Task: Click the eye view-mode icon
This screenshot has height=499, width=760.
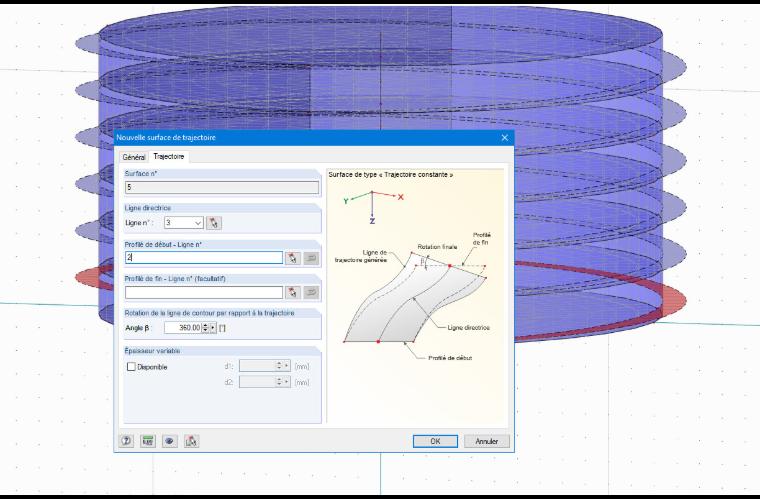Action: tap(169, 441)
